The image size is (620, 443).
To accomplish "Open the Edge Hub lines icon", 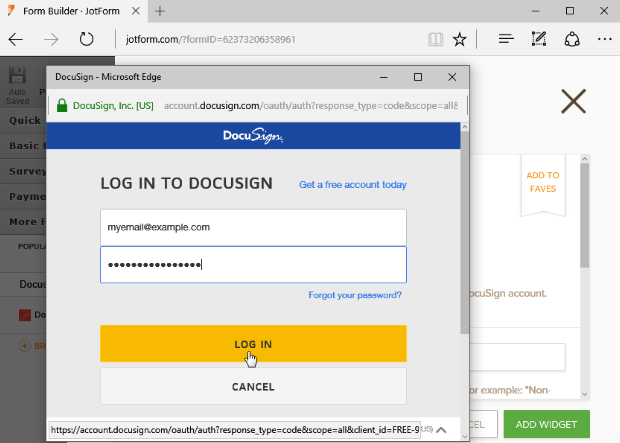I will (506, 39).
